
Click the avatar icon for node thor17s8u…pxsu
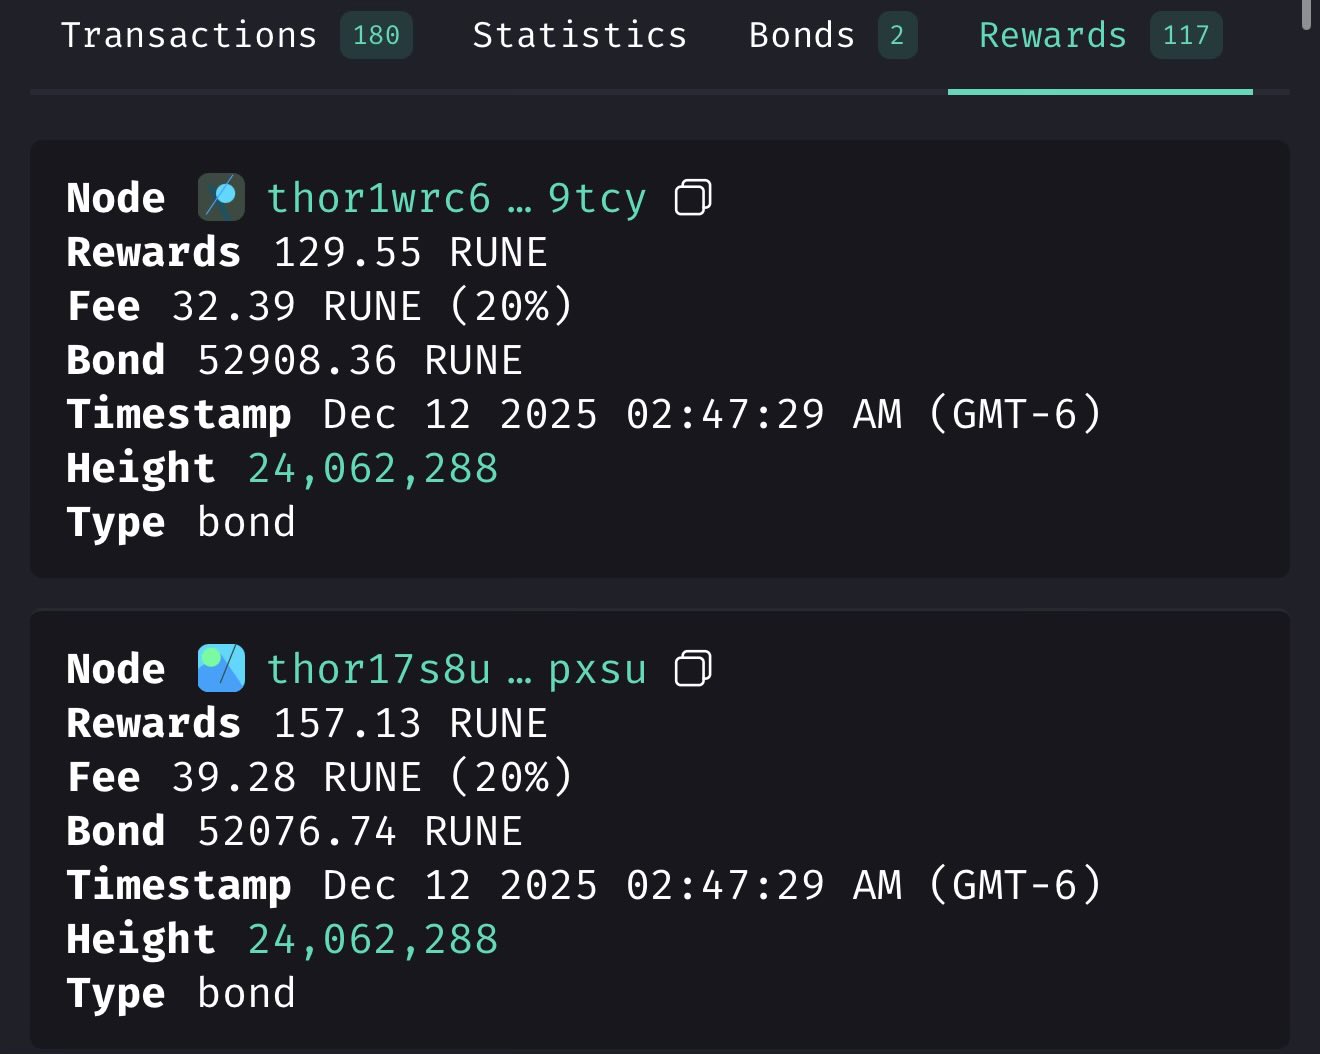tap(221, 668)
